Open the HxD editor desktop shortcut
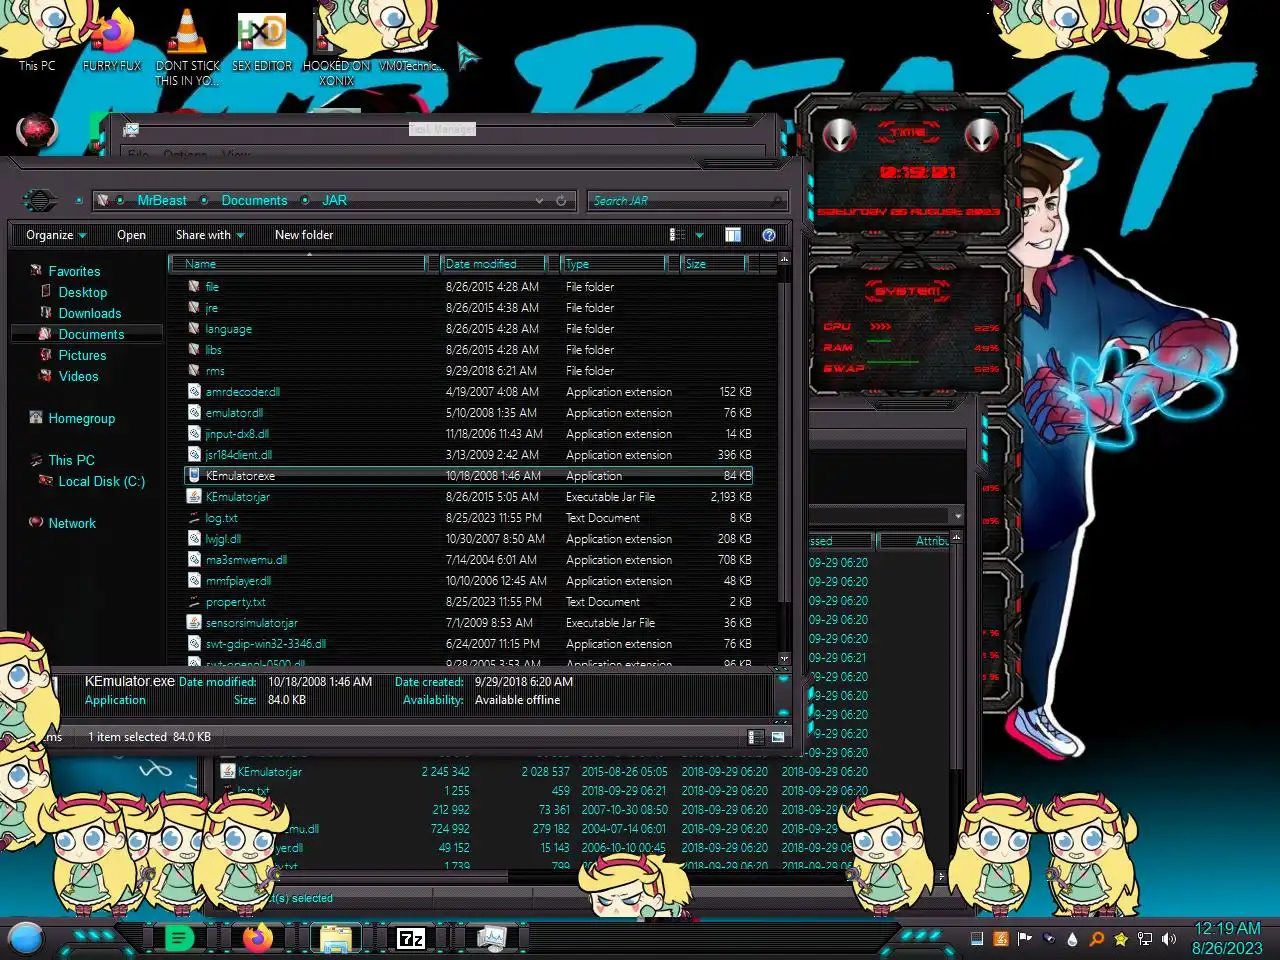This screenshot has width=1280, height=960. point(262,40)
